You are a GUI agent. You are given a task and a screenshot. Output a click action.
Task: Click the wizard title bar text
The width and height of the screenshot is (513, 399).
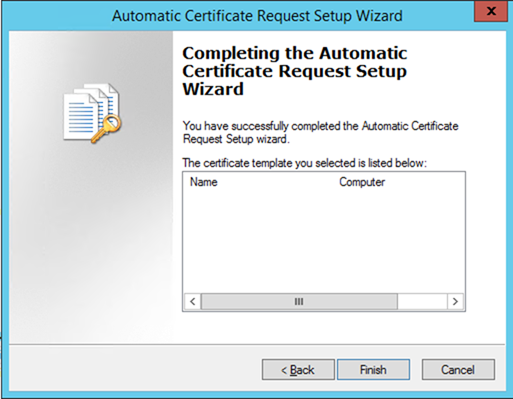coord(257,16)
